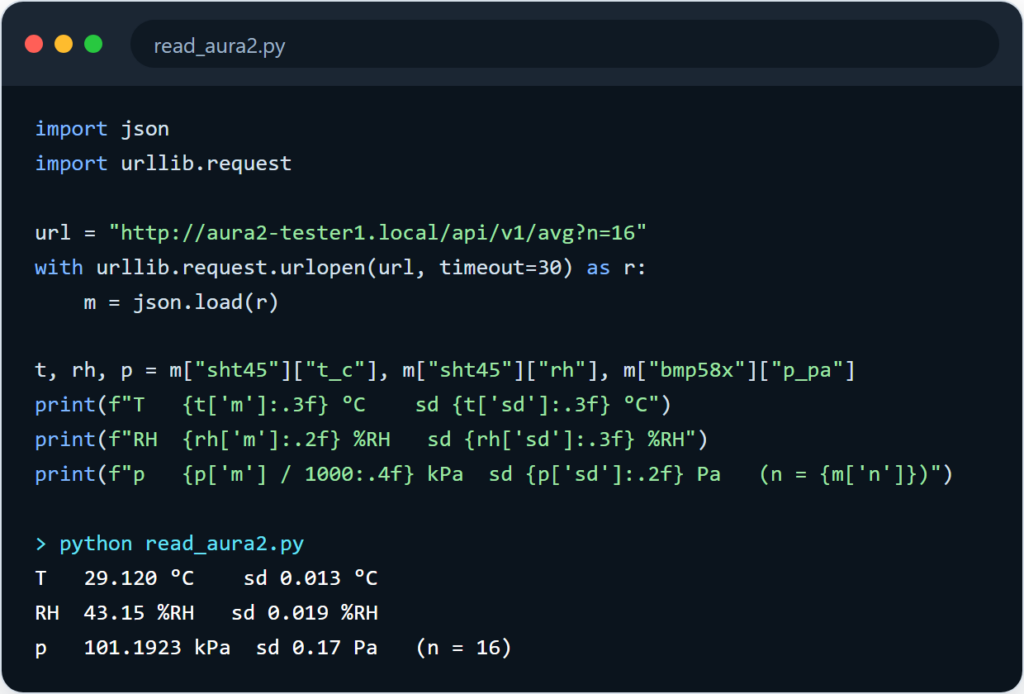Click the 't, rh, p =' assignment line
This screenshot has height=694, width=1024.
point(445,370)
